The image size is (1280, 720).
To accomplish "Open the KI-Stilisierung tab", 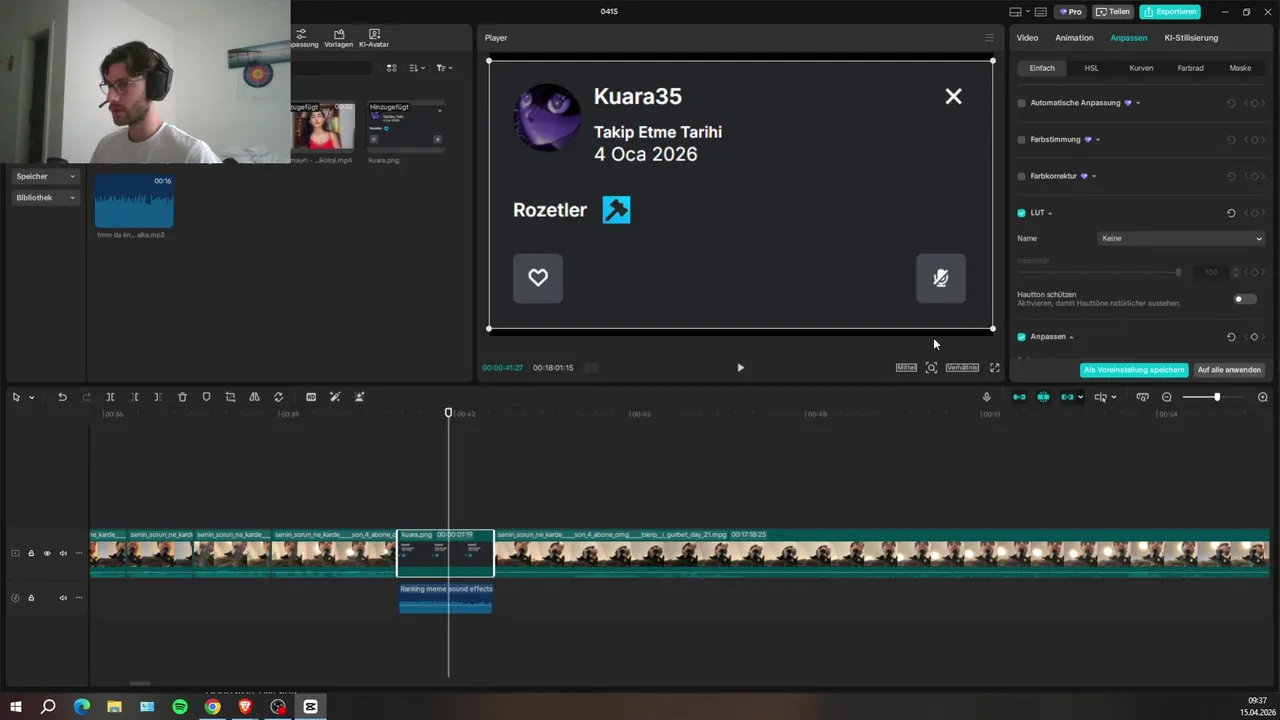I will click(1191, 38).
